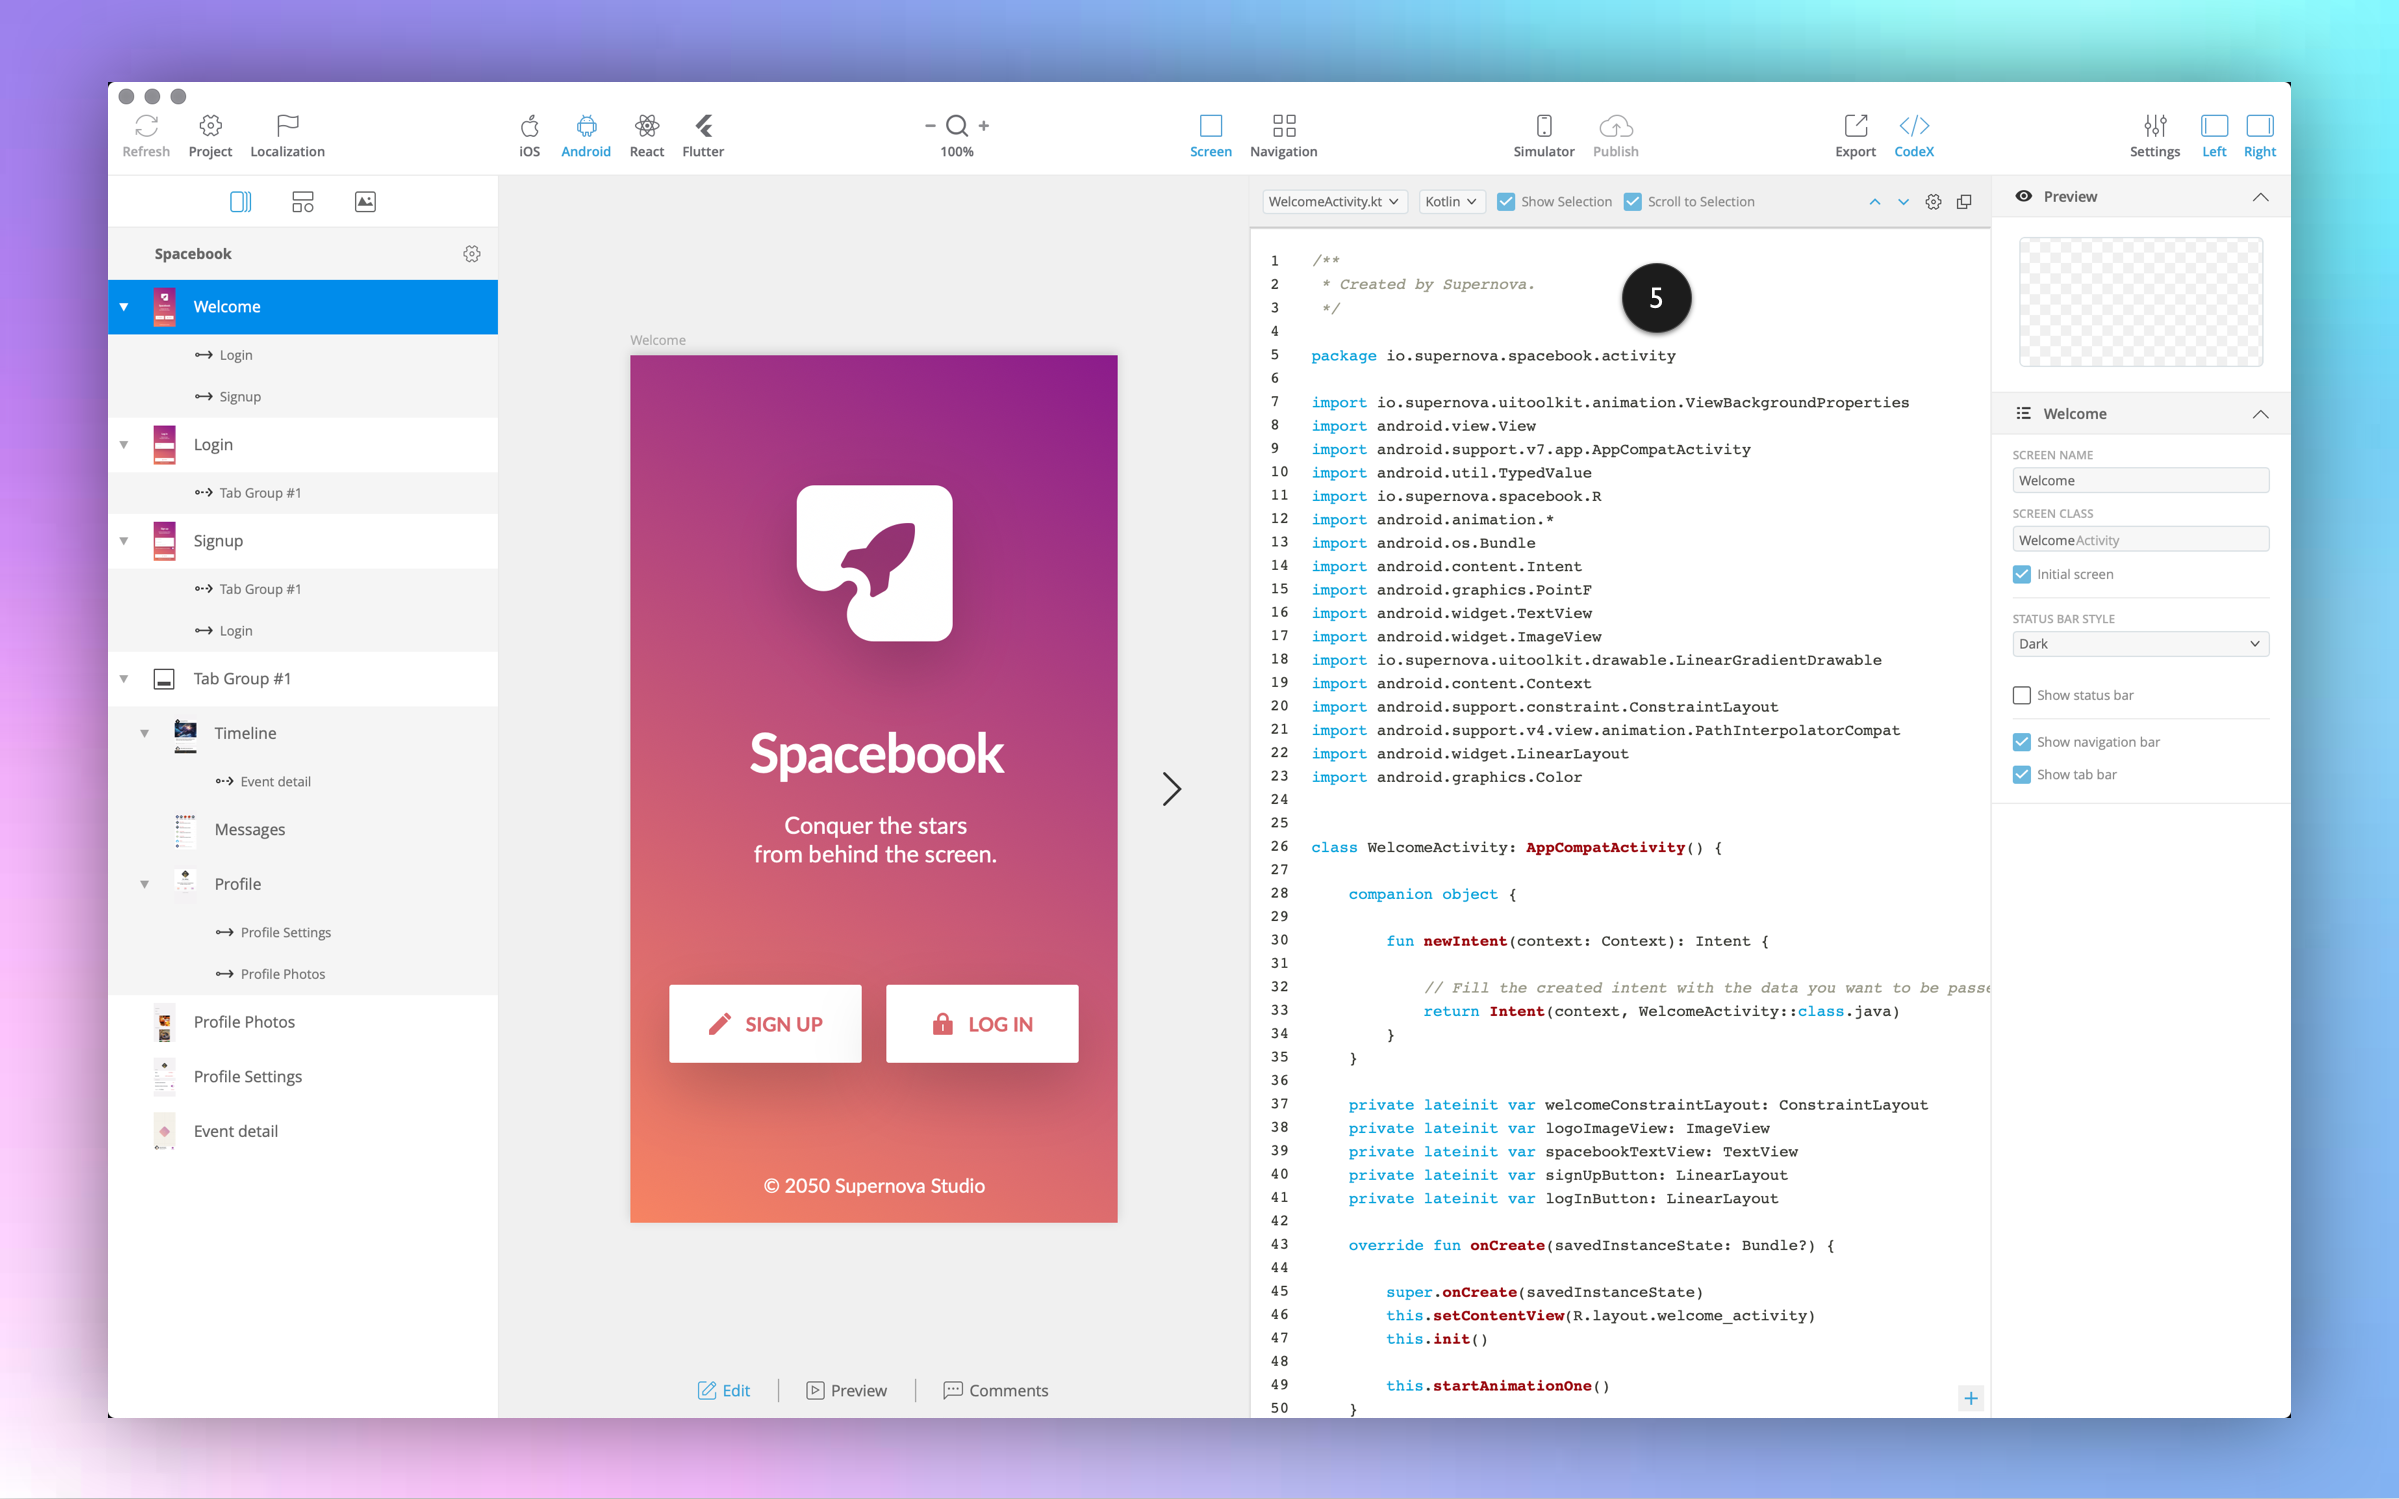
Task: Copy code using the duplicate icon
Action: tap(1964, 202)
